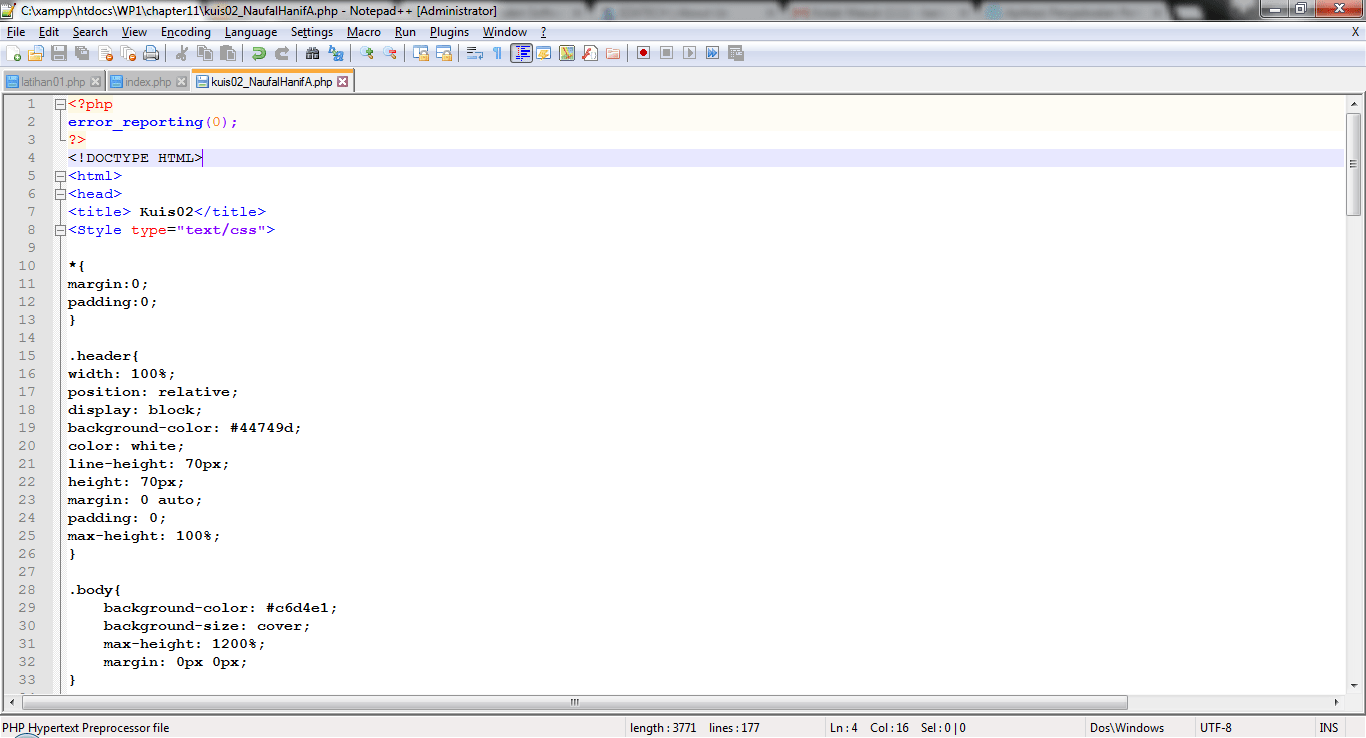Screen dimensions: 1366x738
Task: Click the Stop Recording macro icon
Action: 667,53
